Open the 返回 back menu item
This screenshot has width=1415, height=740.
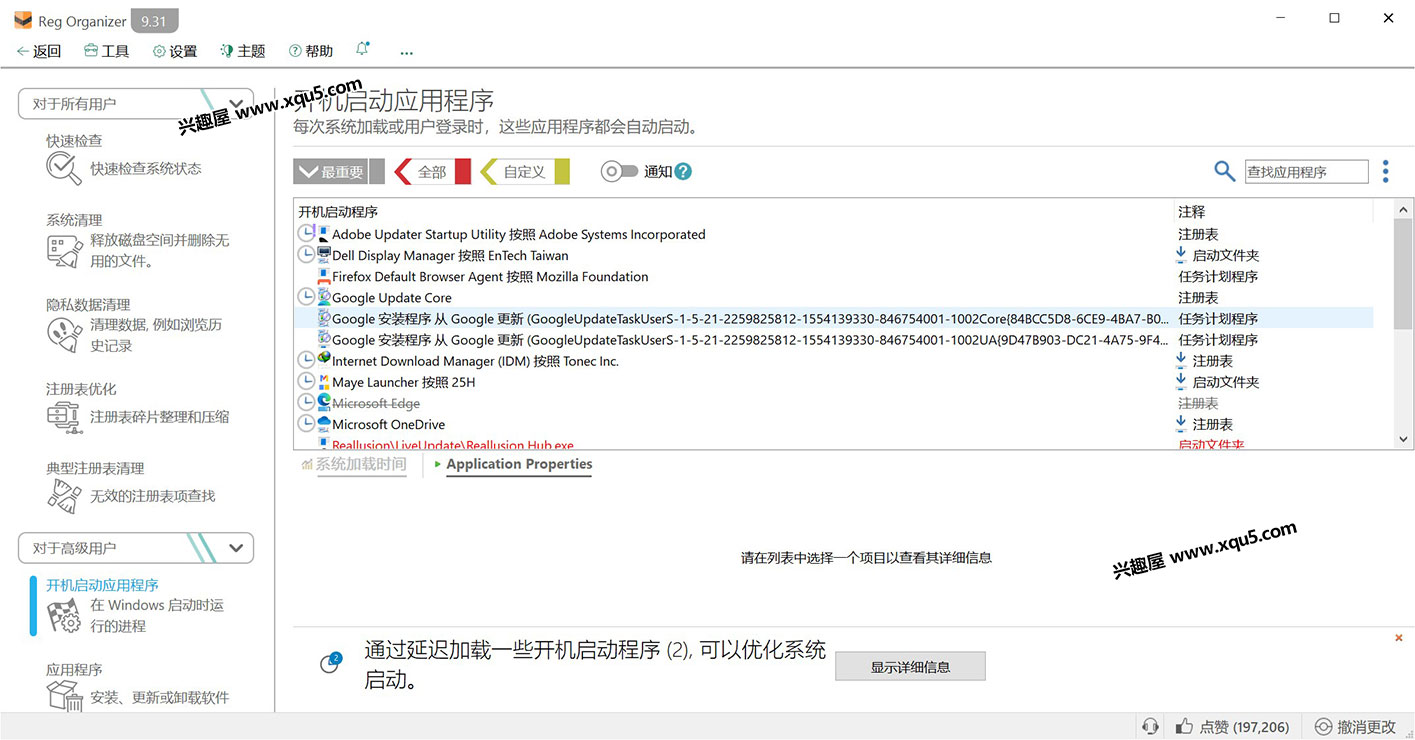(39, 51)
